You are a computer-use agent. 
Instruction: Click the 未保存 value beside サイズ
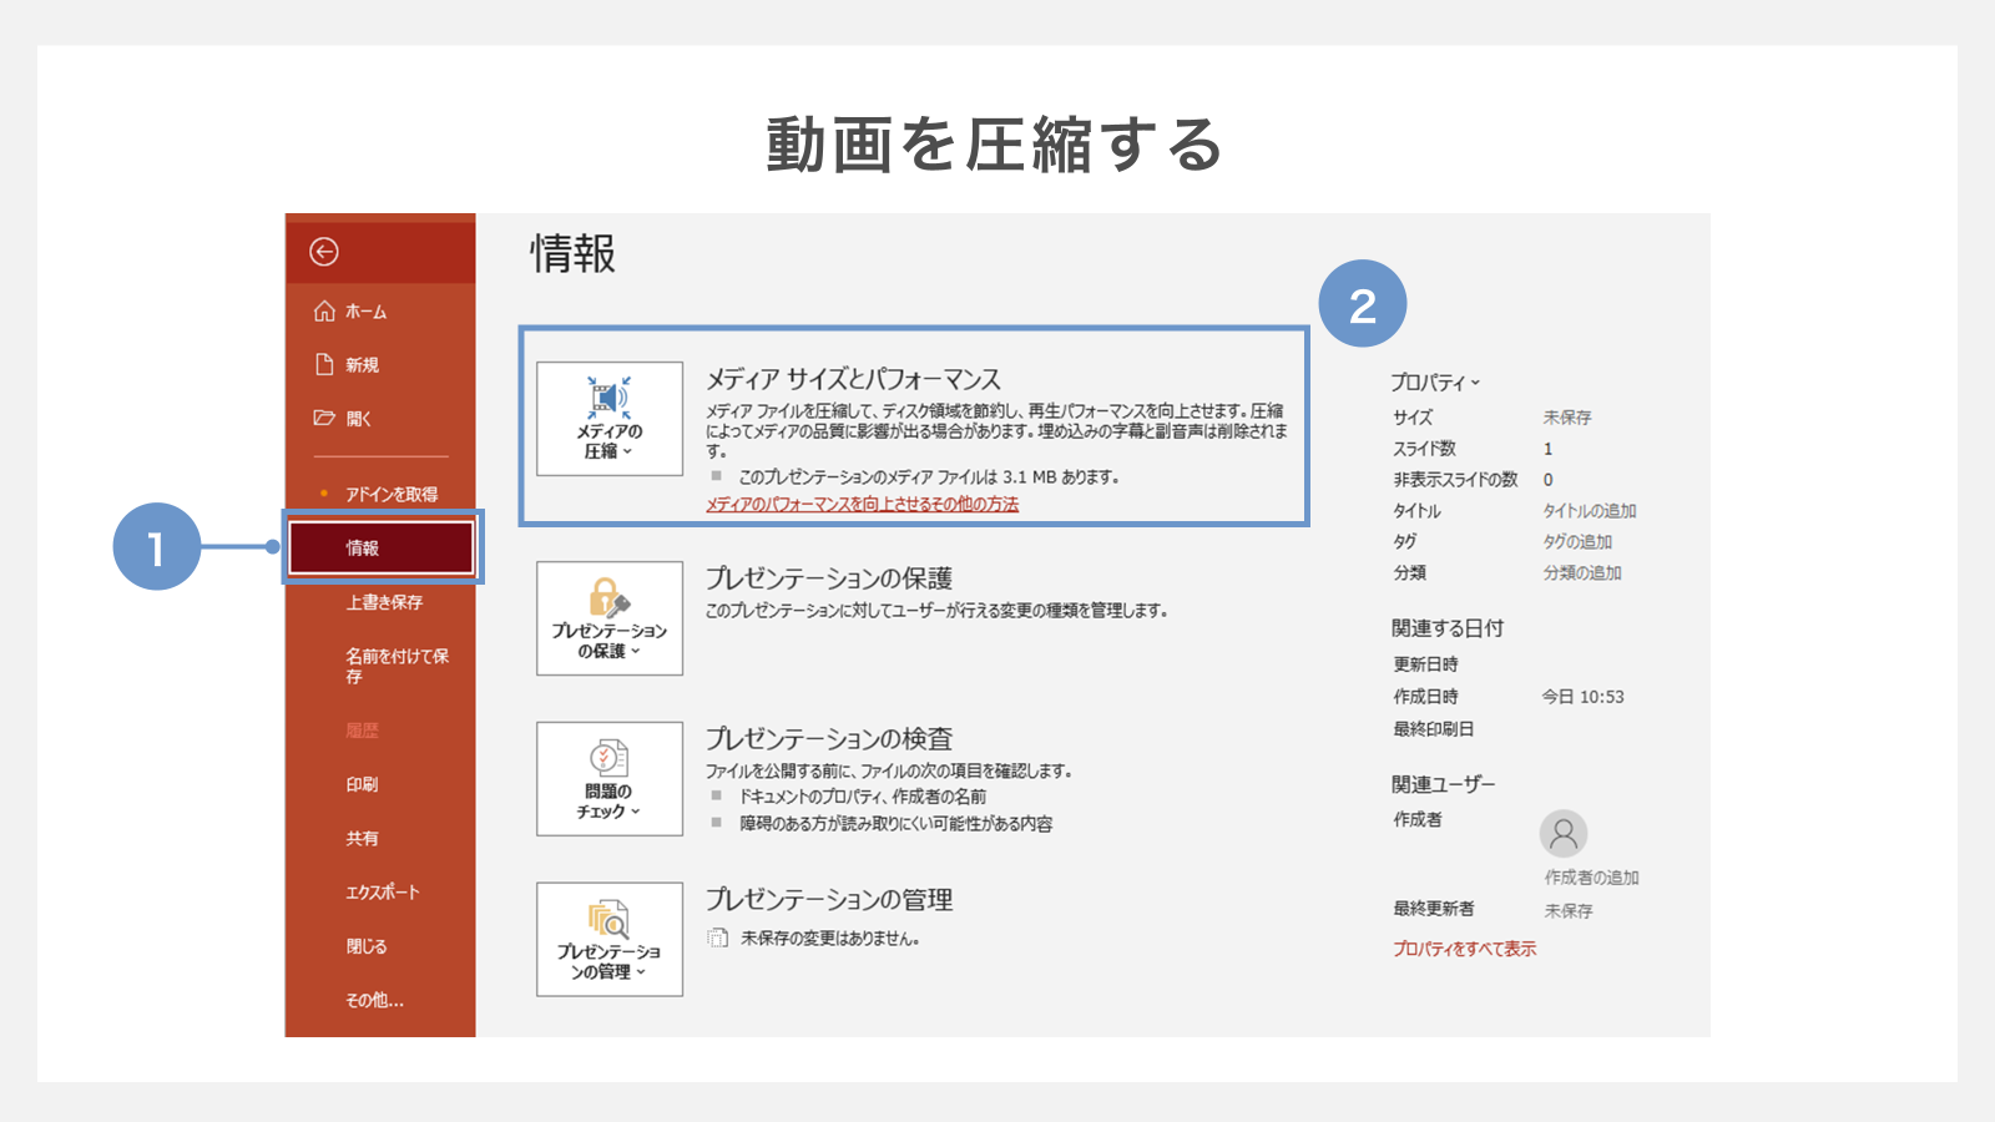coord(1567,418)
